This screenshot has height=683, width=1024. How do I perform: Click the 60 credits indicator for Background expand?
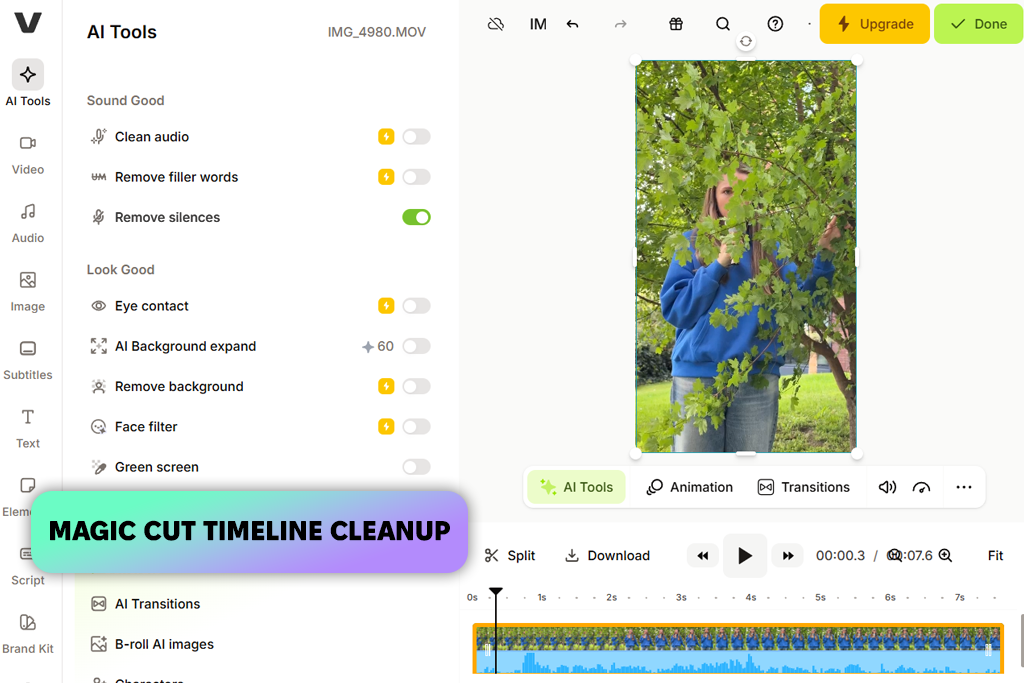coord(377,347)
